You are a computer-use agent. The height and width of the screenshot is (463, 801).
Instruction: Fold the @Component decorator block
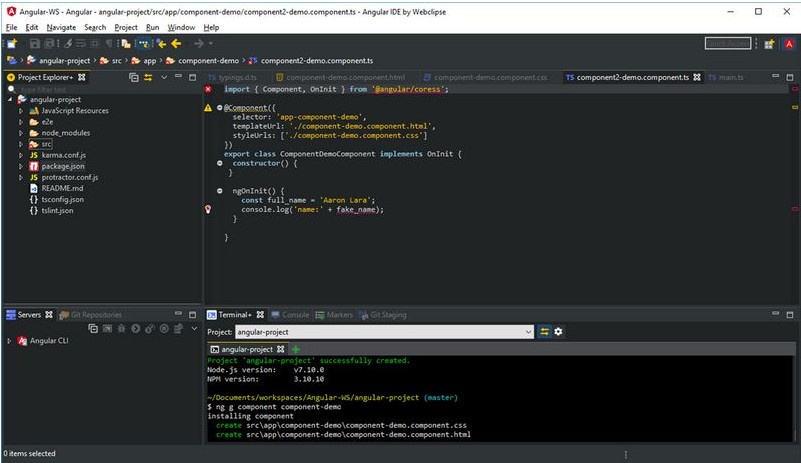point(219,107)
